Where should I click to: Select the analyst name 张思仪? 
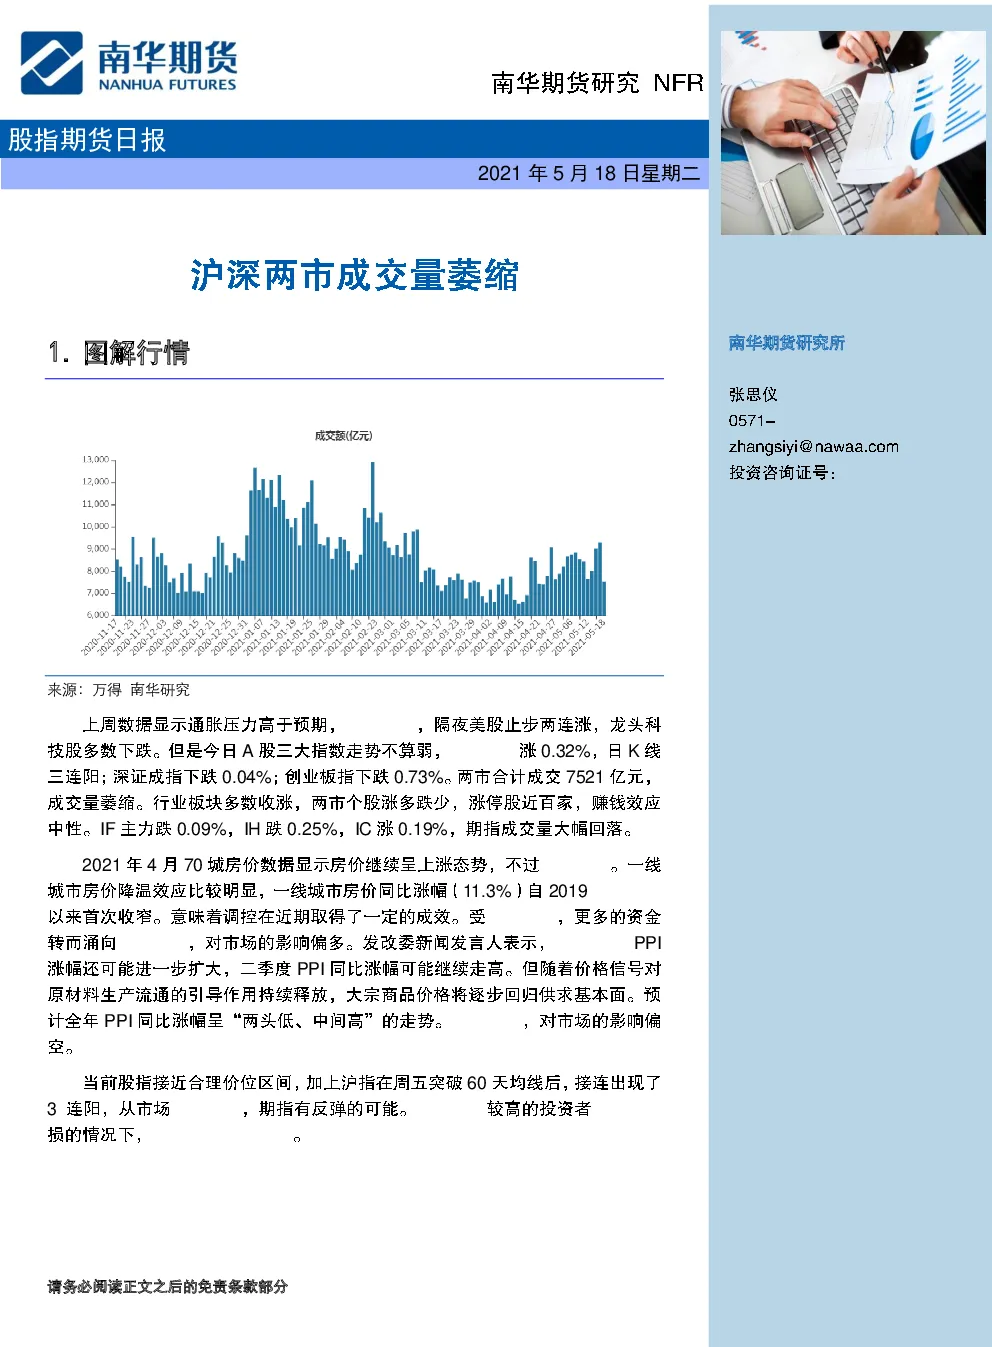753,395
